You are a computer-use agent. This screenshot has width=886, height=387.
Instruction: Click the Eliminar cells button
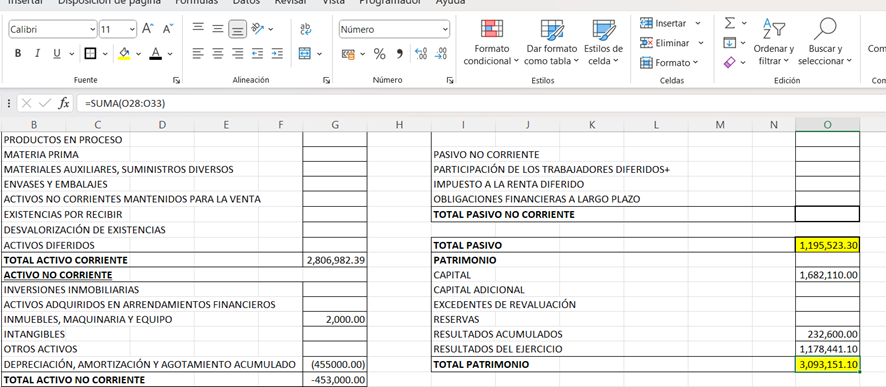[672, 43]
